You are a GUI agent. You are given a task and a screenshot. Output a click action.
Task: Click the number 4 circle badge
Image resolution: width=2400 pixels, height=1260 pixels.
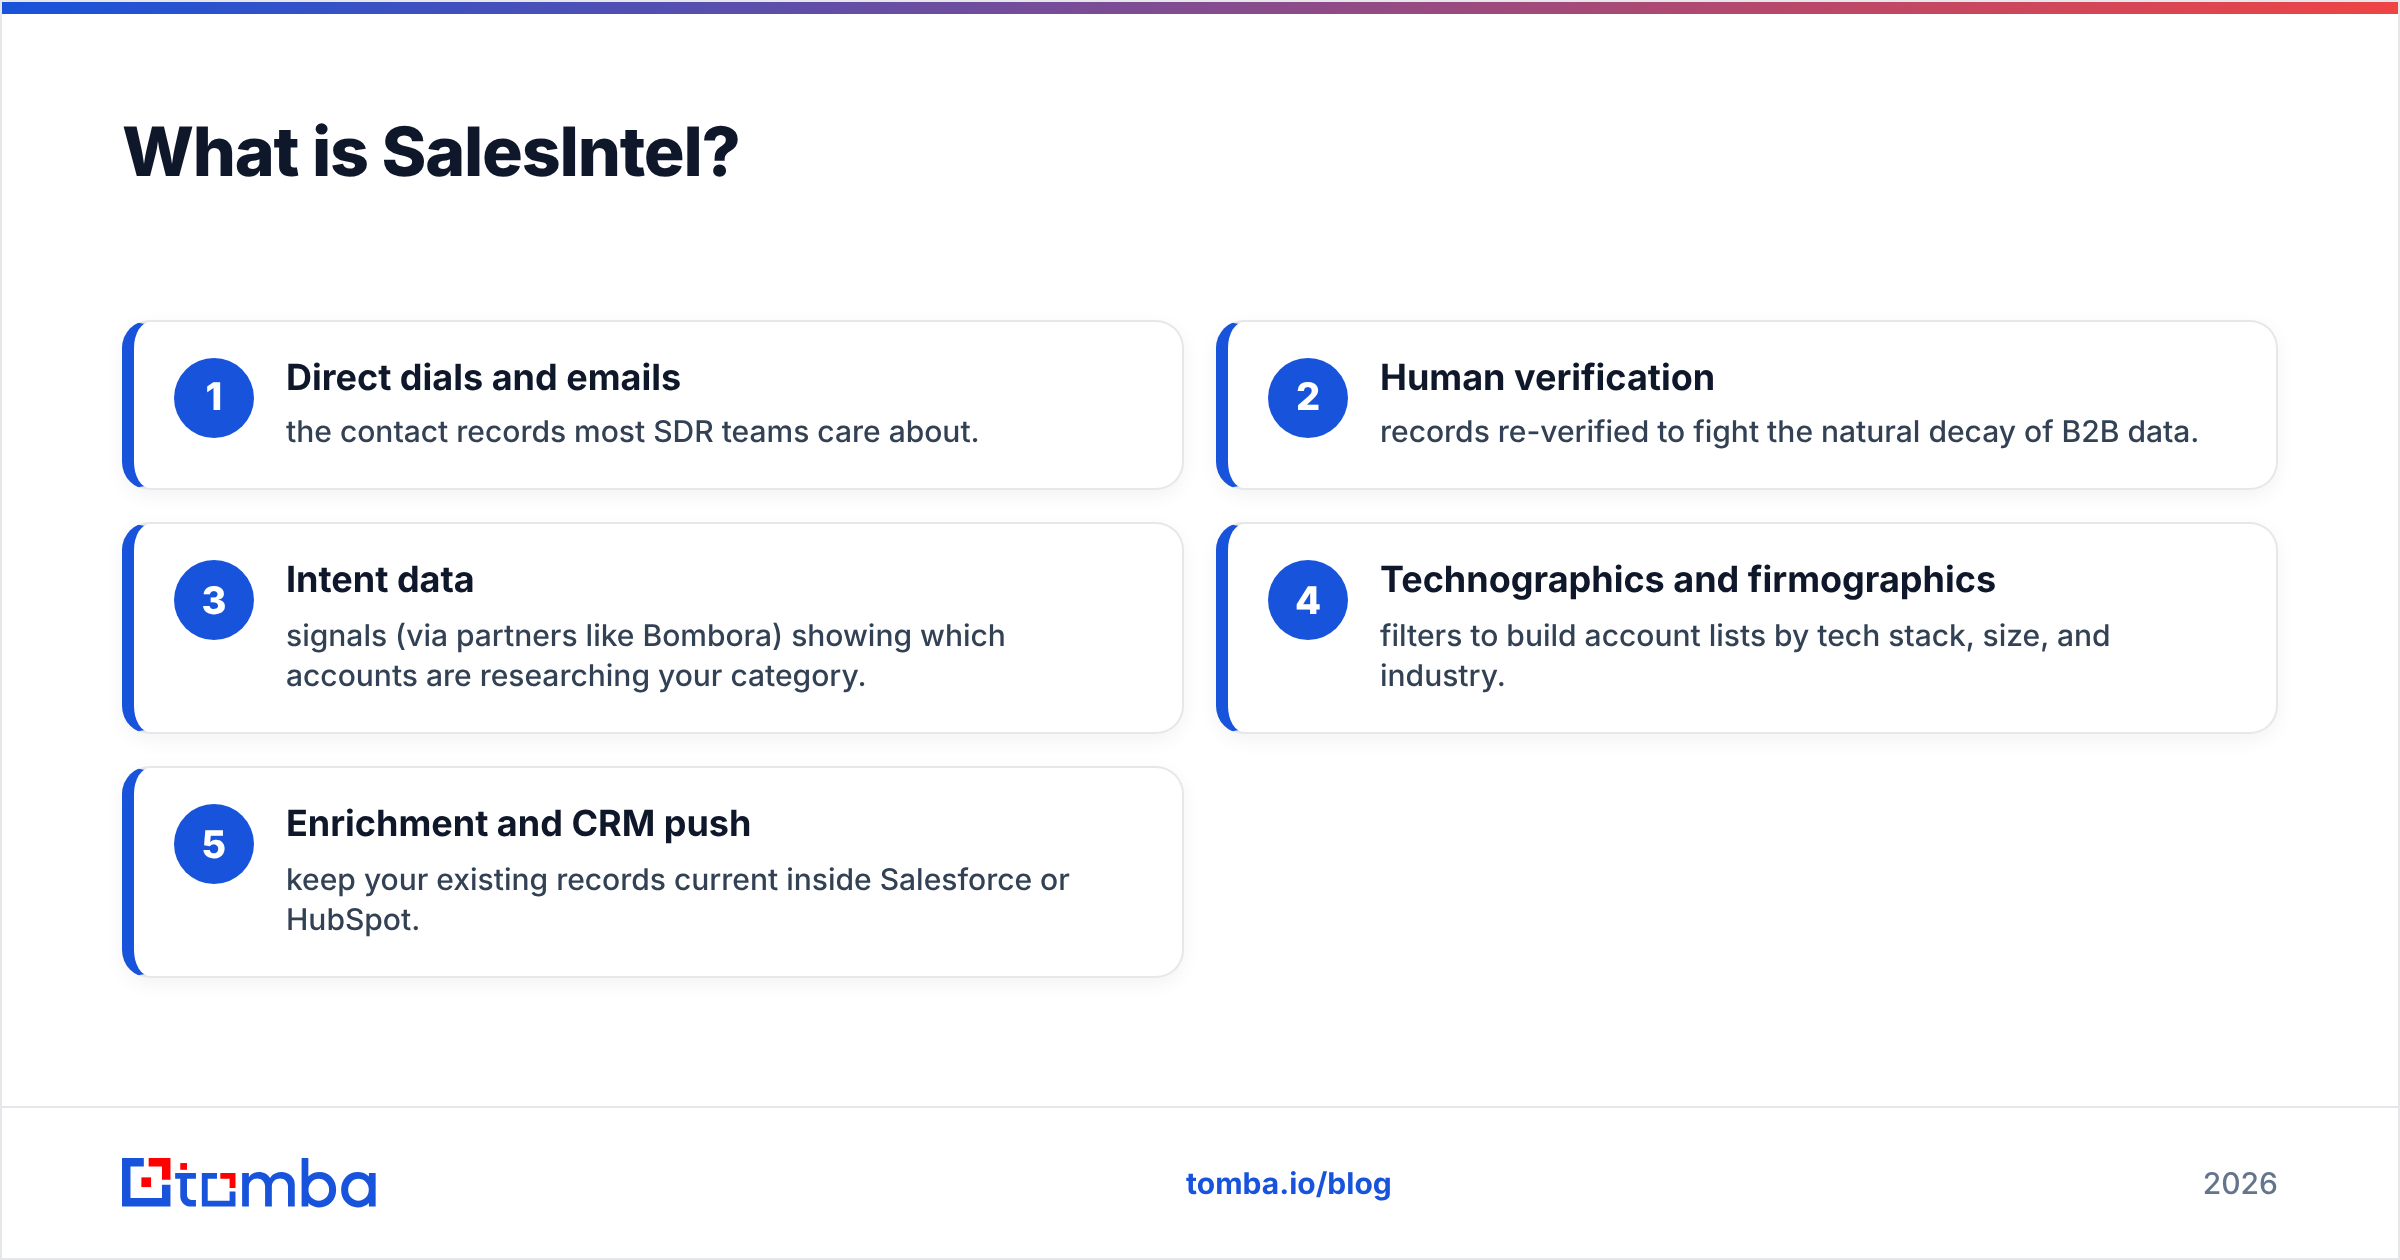[x=1308, y=600]
